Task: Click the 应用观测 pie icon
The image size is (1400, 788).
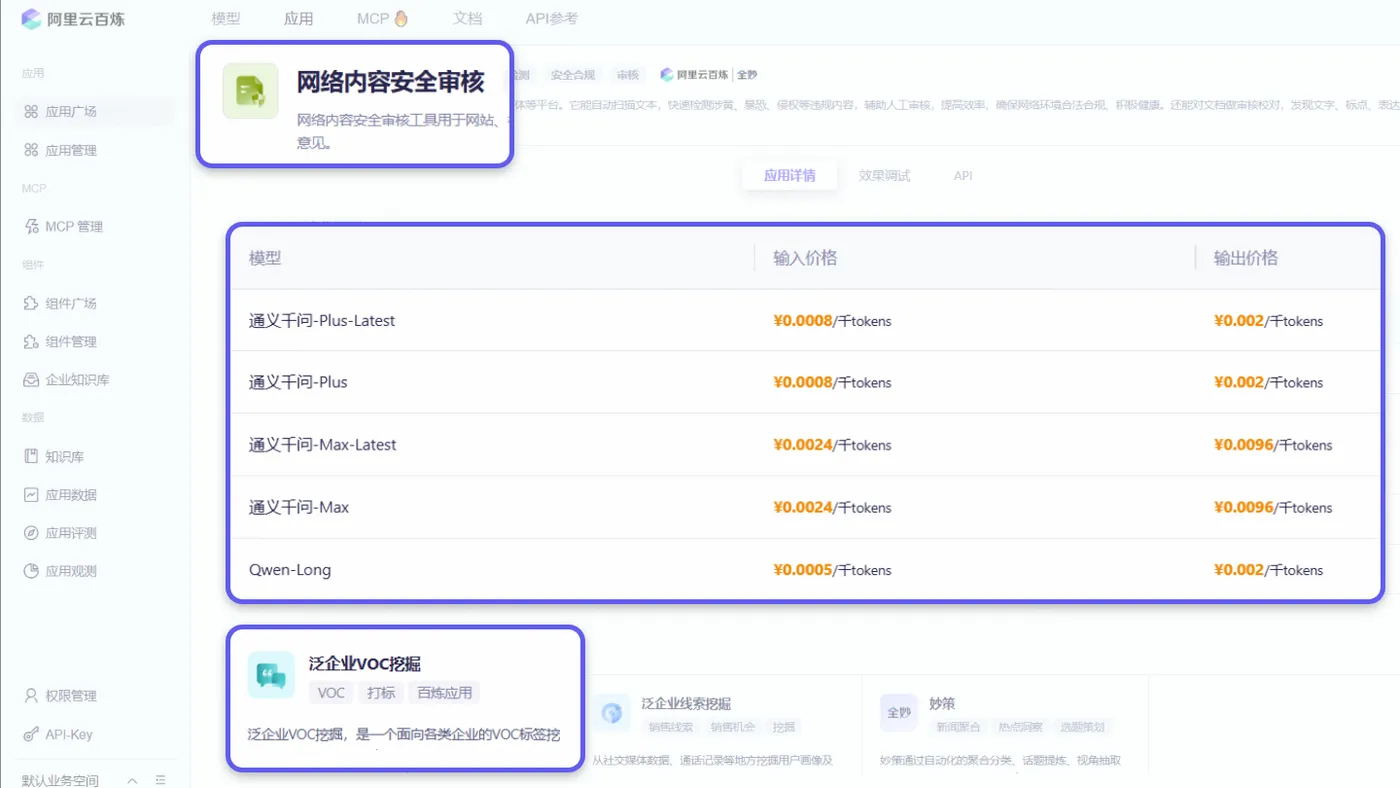Action: 31,572
